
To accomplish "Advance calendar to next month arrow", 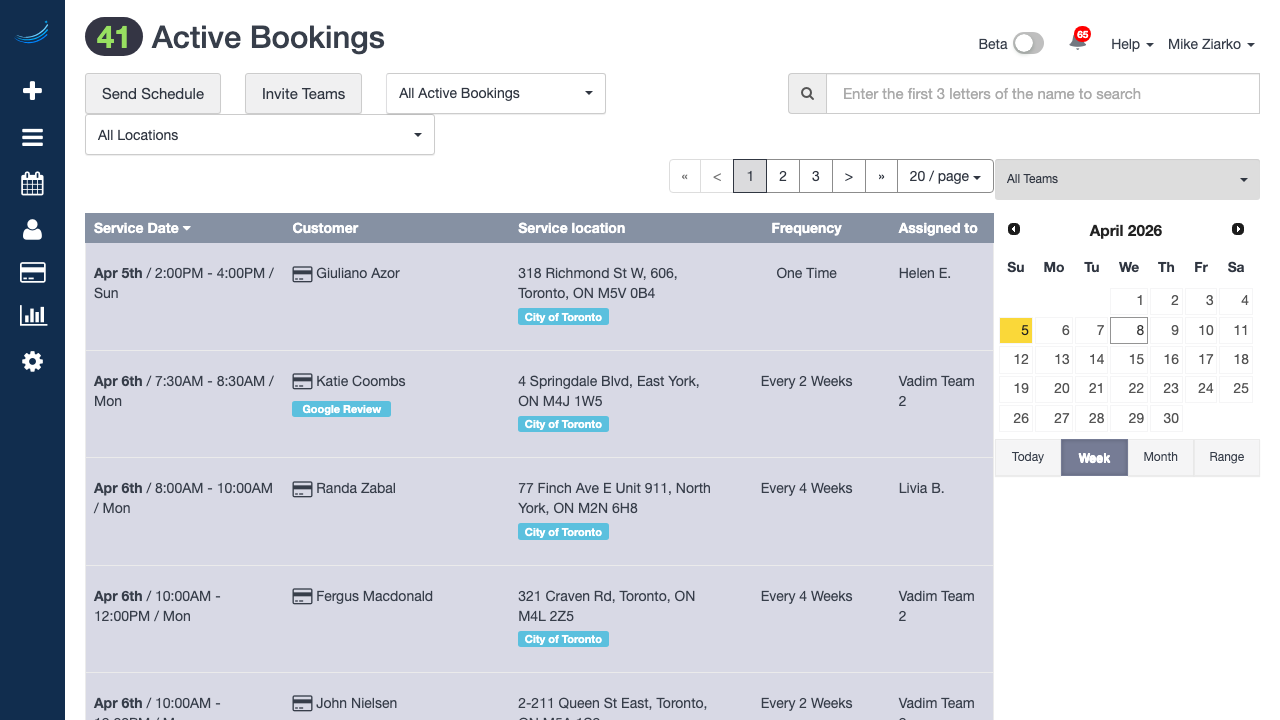I will coord(1238,230).
